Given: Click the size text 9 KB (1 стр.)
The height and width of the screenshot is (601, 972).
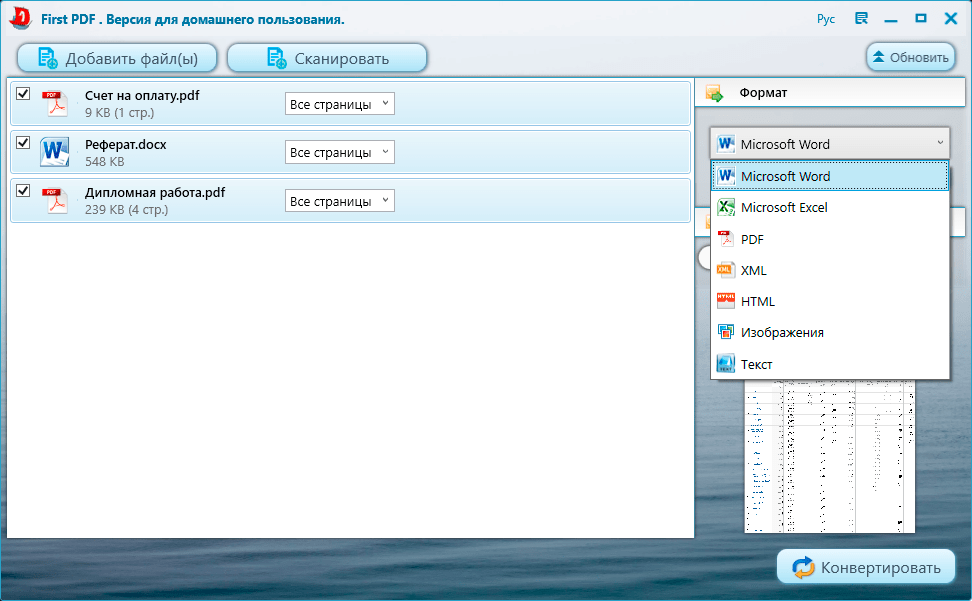Looking at the screenshot, I should 120,113.
